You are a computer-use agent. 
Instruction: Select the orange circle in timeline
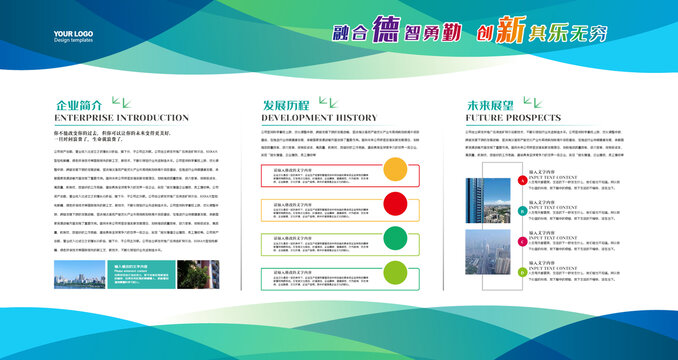[x=395, y=169]
